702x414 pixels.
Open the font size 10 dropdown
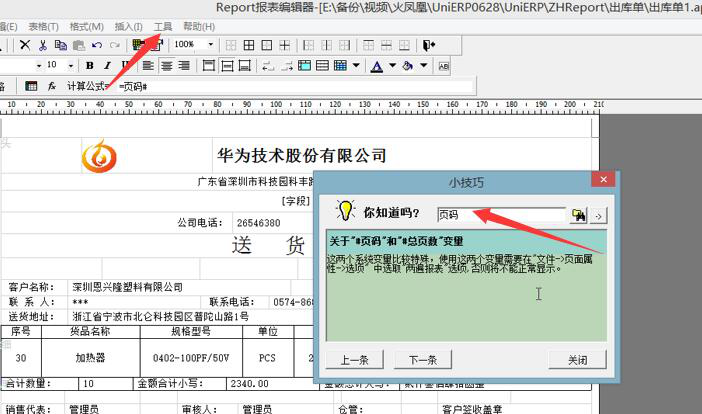(x=71, y=66)
